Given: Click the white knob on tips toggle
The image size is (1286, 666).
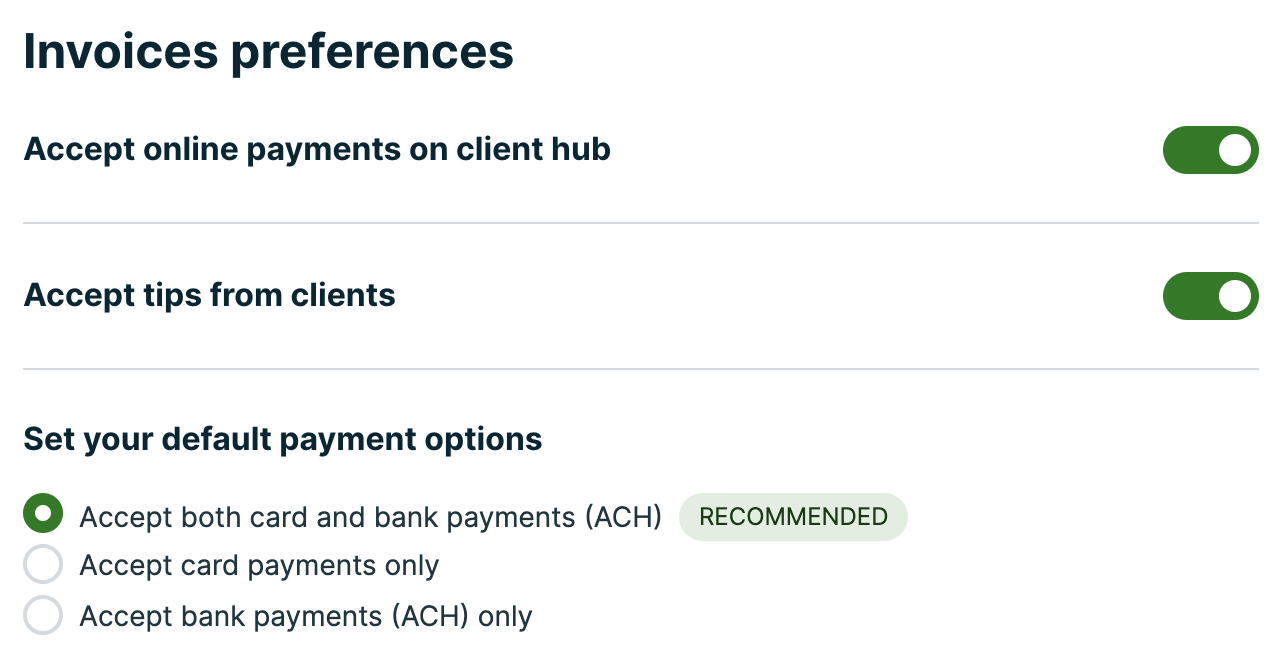Looking at the screenshot, I should pyautogui.click(x=1235, y=296).
